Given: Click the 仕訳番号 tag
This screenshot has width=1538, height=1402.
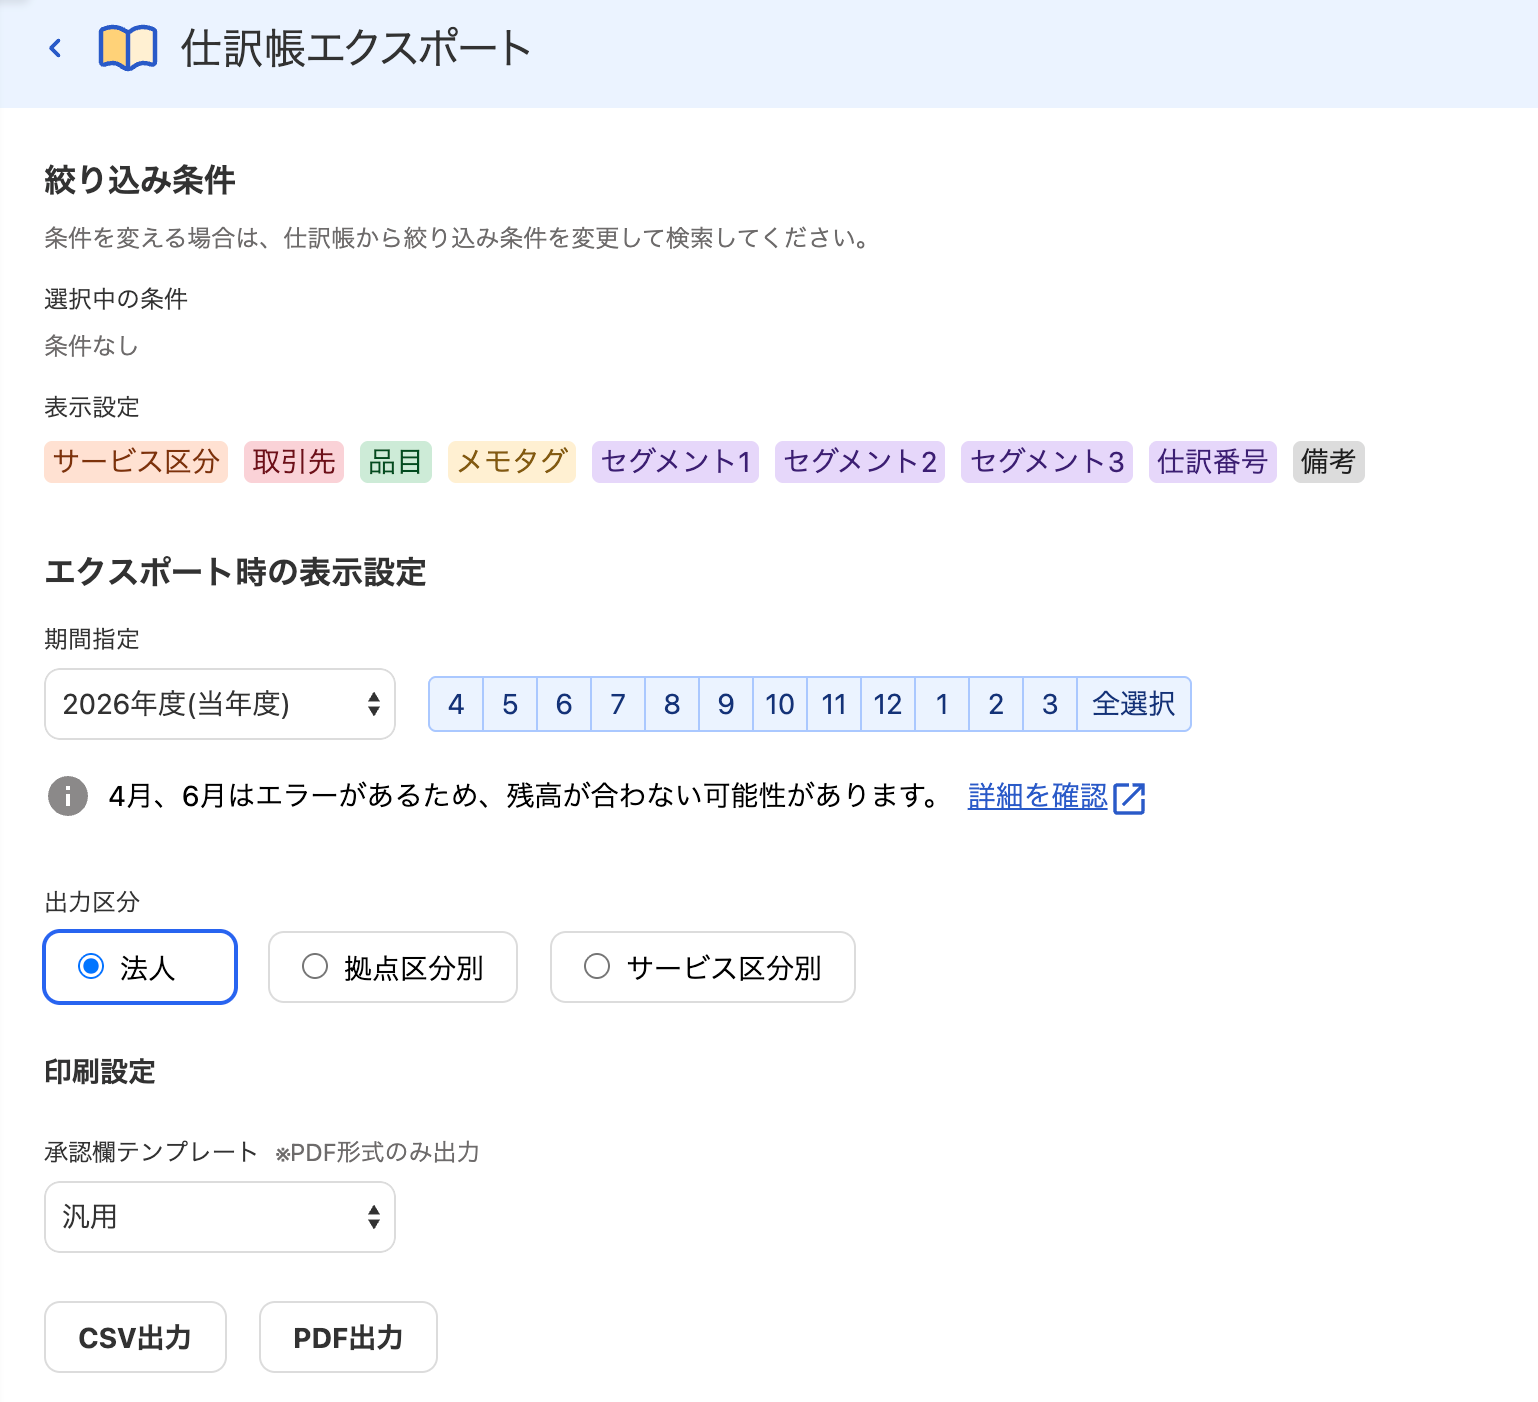Looking at the screenshot, I should (x=1213, y=462).
